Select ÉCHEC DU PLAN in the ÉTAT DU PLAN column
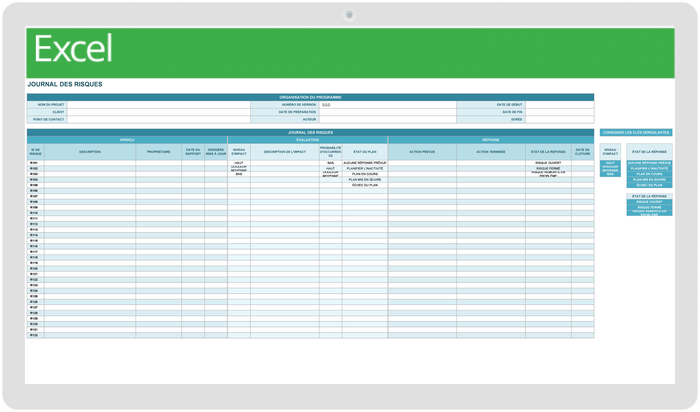This screenshot has height=412, width=700. point(365,185)
